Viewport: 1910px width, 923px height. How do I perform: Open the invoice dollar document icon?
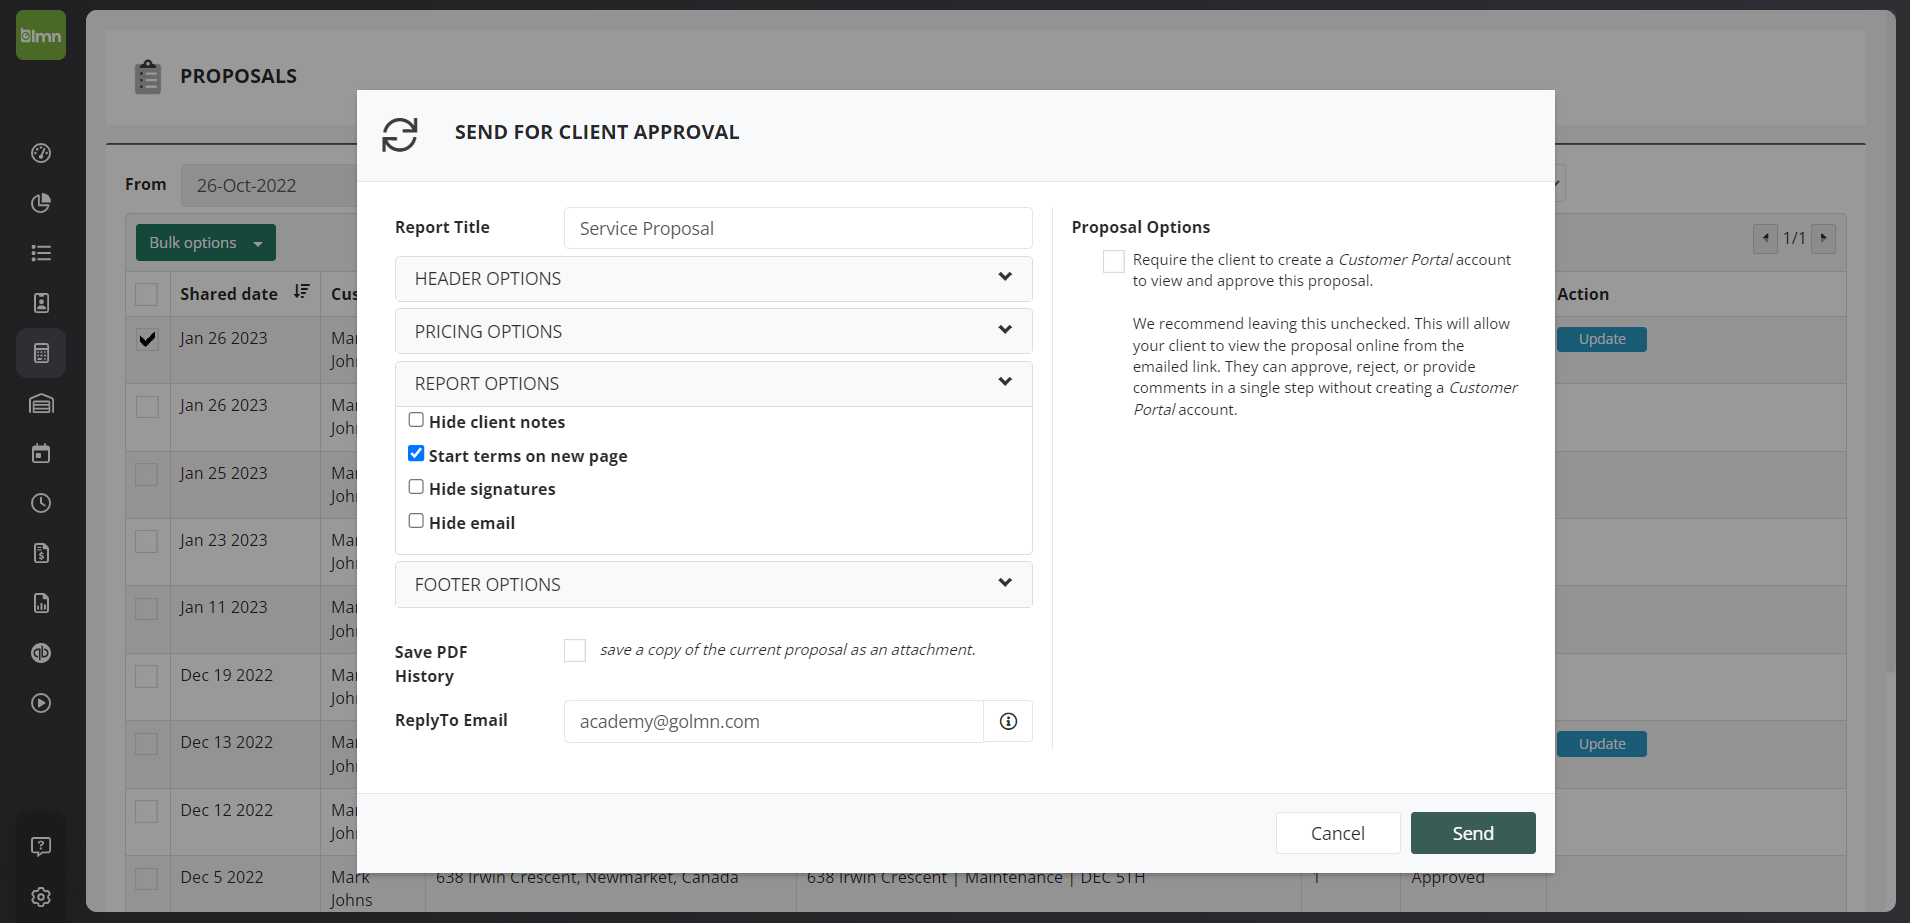point(41,553)
